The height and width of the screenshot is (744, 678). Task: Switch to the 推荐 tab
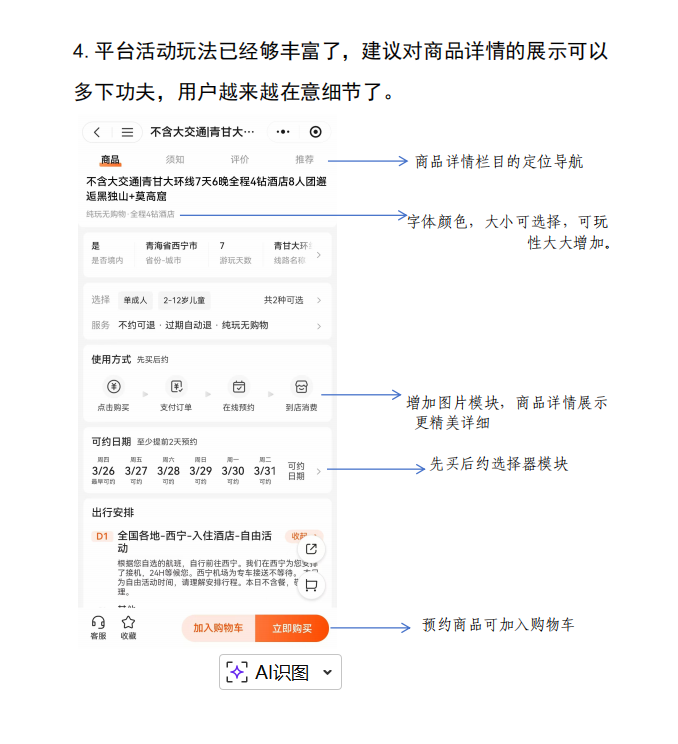pyautogui.click(x=305, y=160)
